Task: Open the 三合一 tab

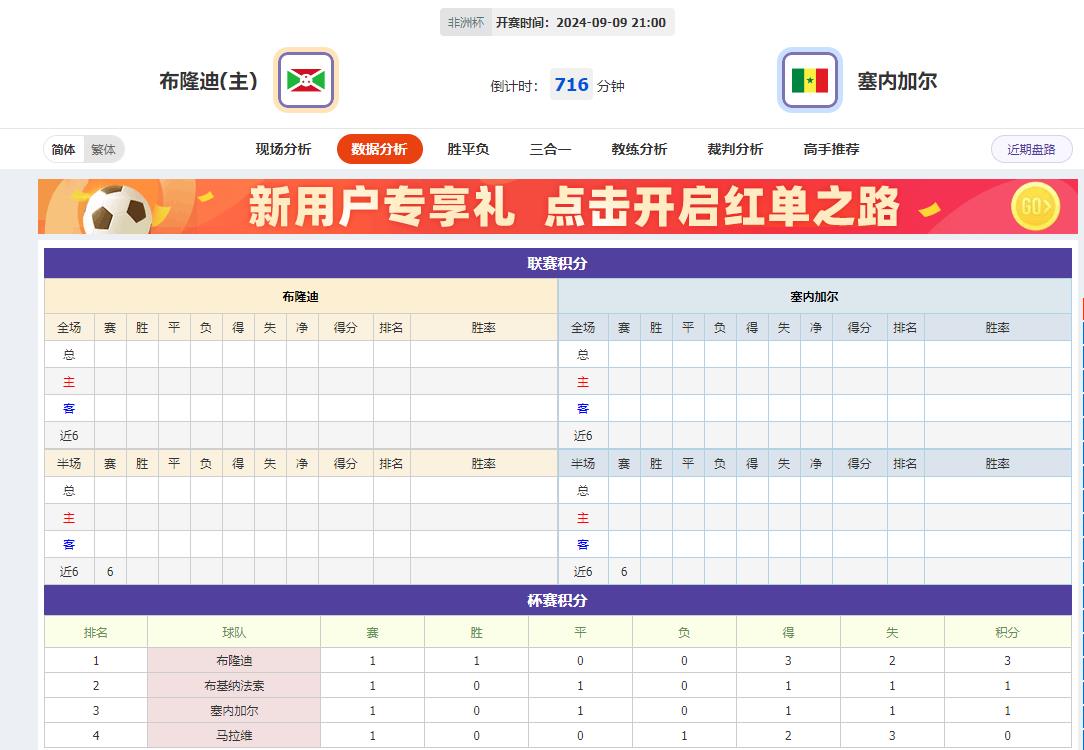Action: click(548, 148)
